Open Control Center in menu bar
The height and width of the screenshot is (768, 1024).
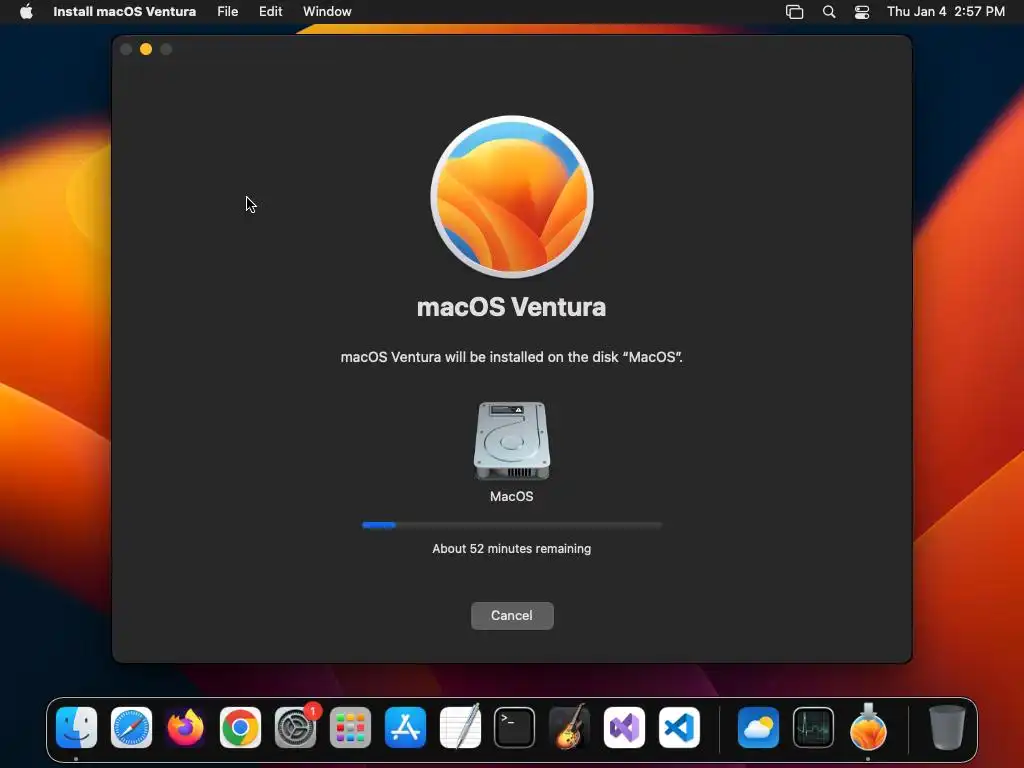click(862, 12)
